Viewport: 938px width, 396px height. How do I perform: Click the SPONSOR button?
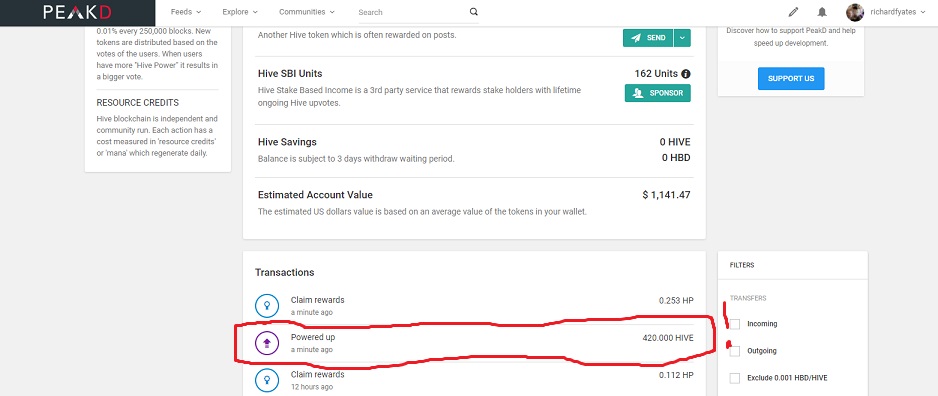[657, 93]
